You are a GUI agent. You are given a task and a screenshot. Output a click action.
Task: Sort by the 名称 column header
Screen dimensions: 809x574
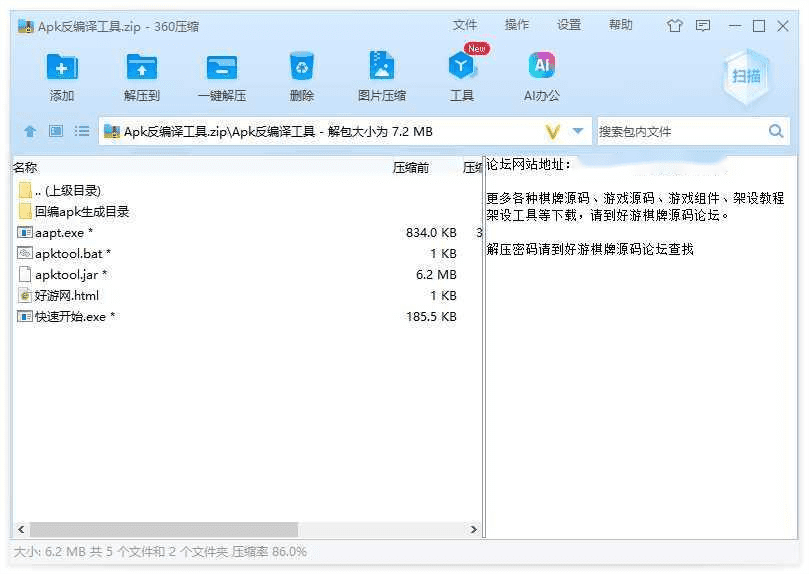click(x=25, y=167)
